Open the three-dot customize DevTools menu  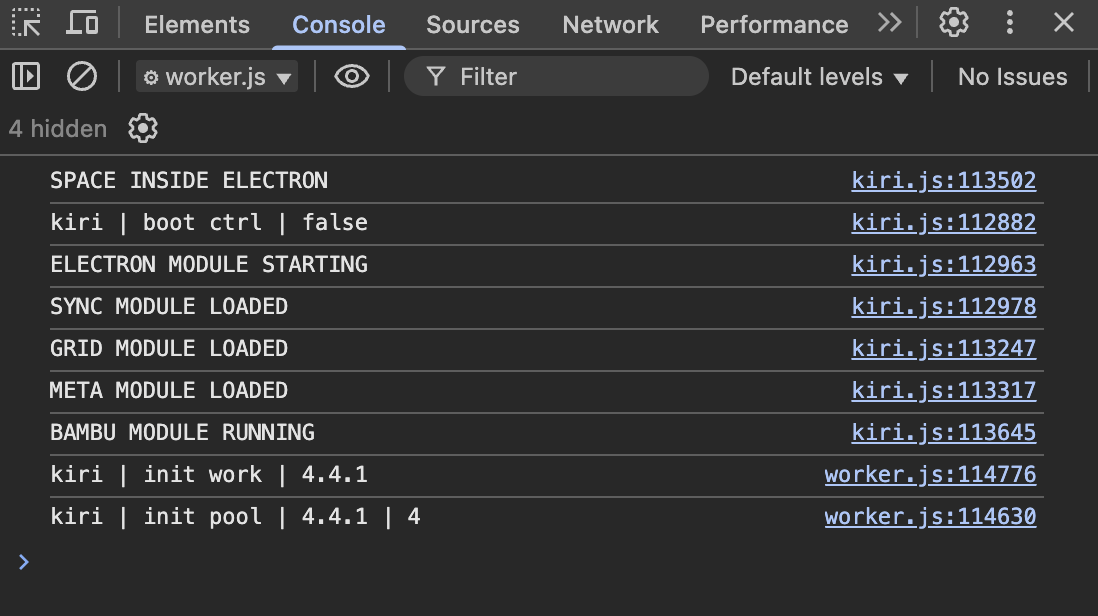click(1010, 23)
